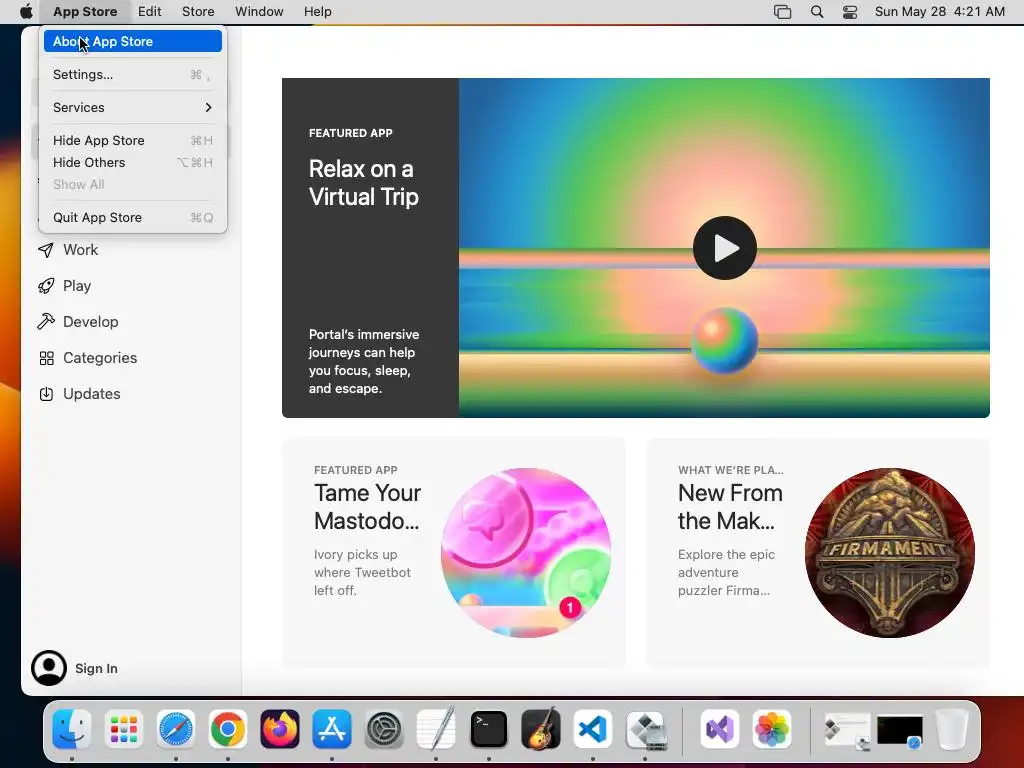The height and width of the screenshot is (768, 1024).
Task: Open Spotlight search icon
Action: click(x=817, y=12)
